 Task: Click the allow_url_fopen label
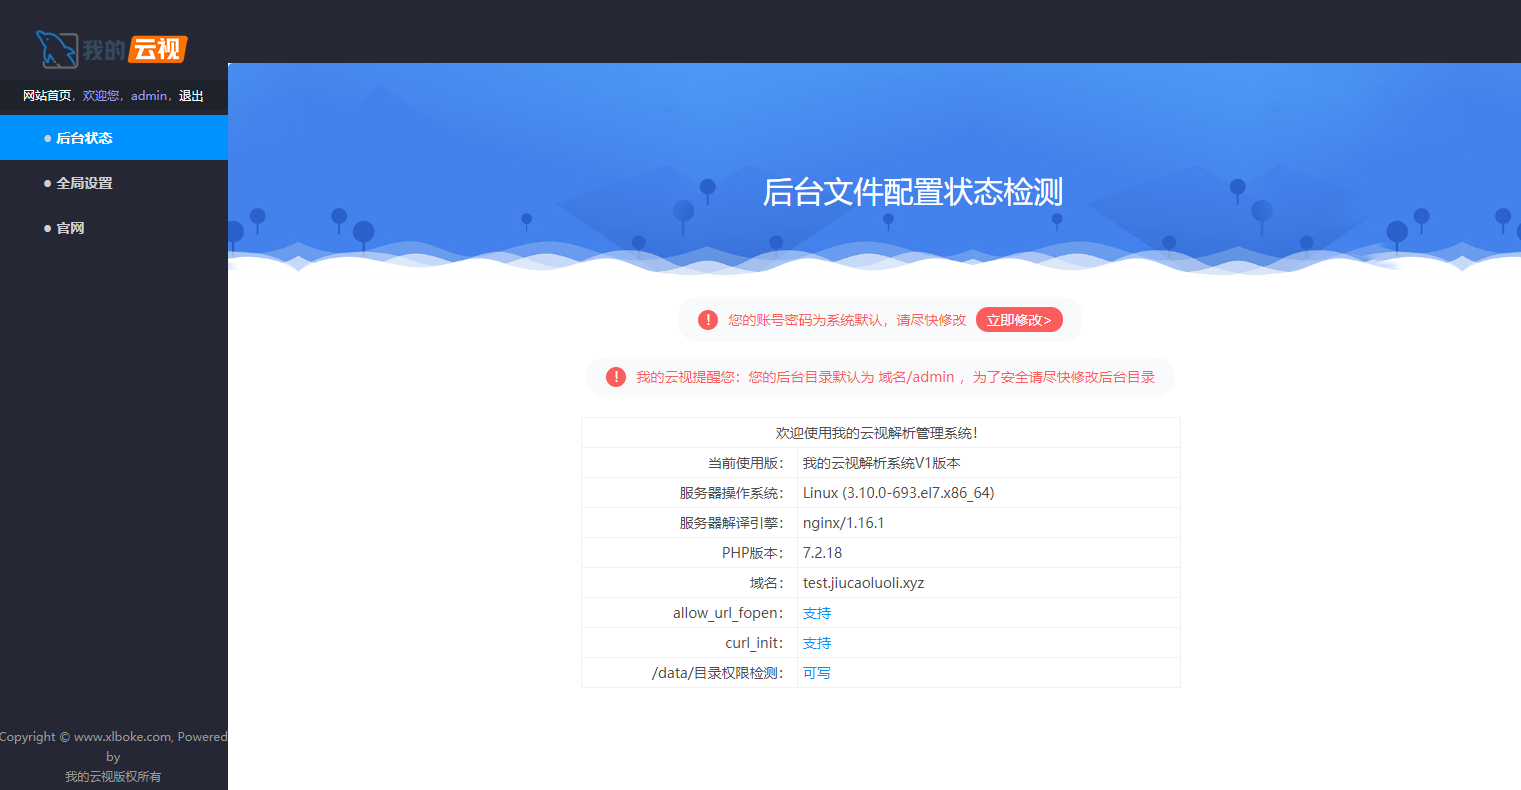tap(728, 613)
